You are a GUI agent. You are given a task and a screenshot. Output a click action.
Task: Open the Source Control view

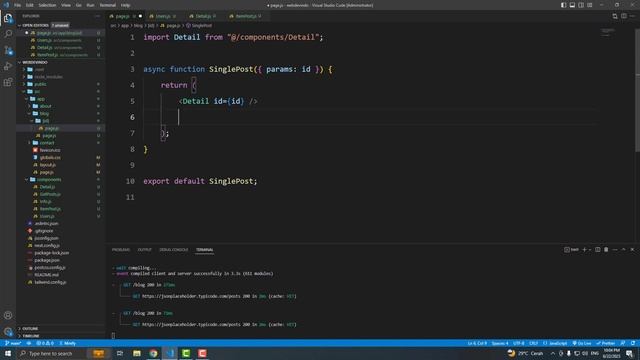(8, 50)
